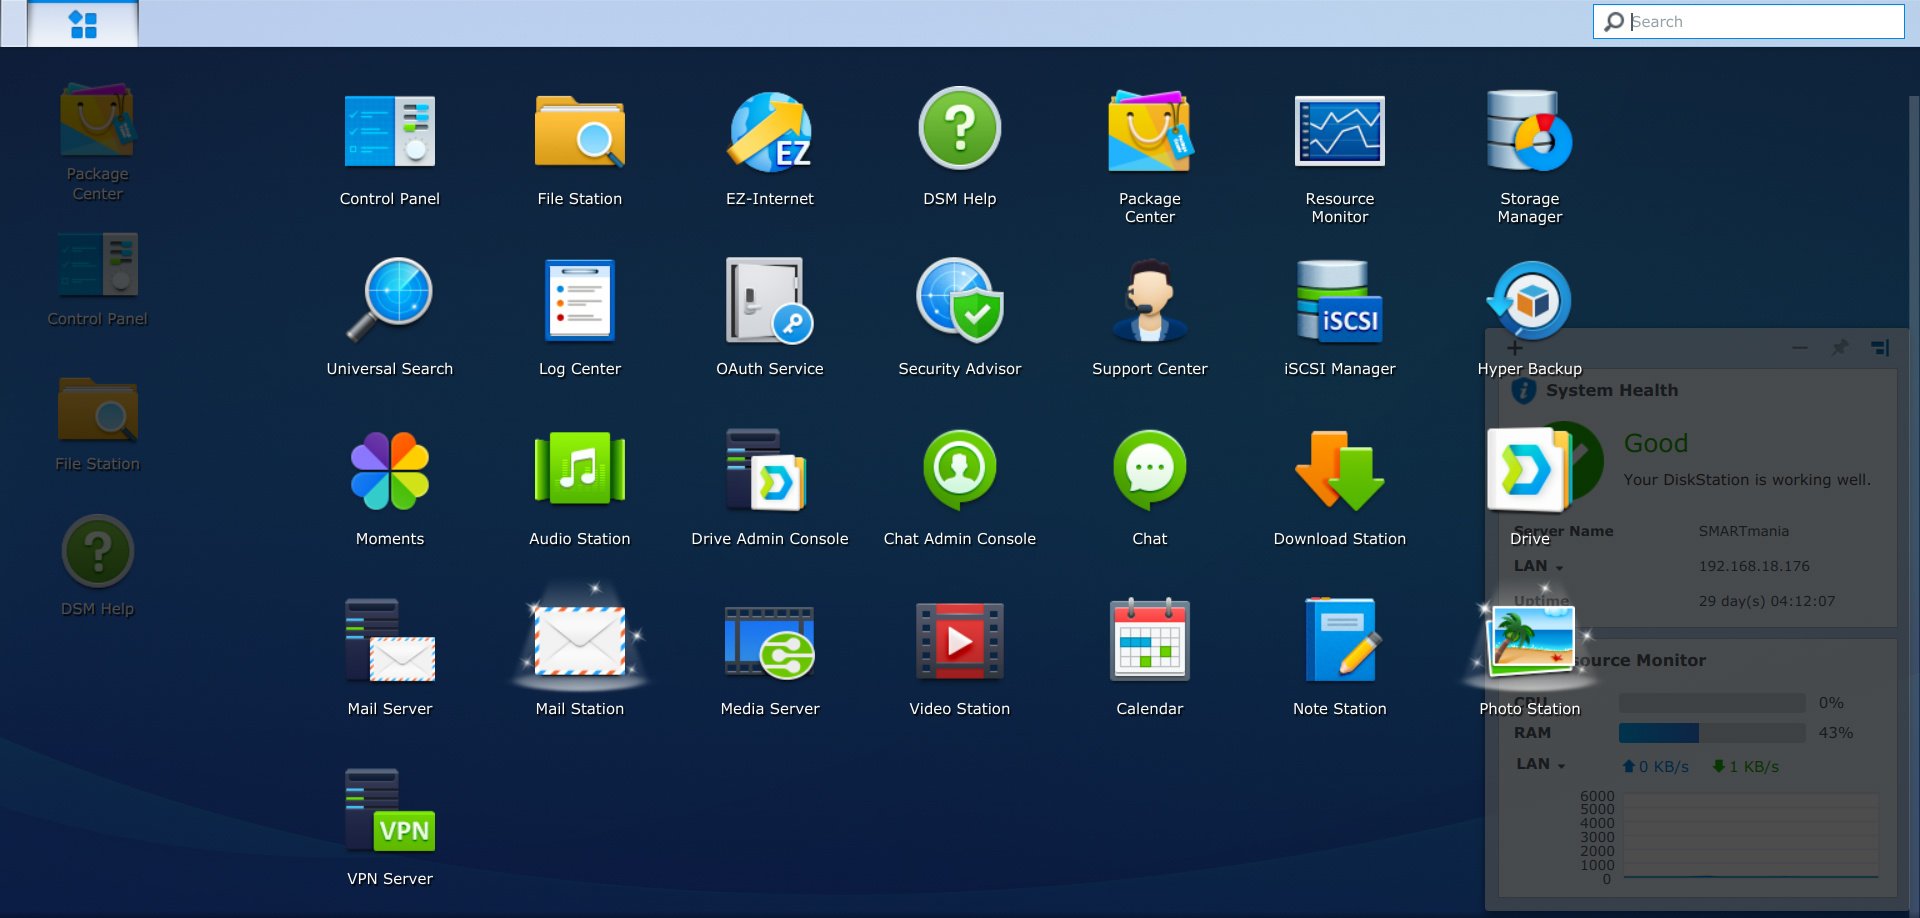Screen dimensions: 1920x918
Task: Open Package Center in the app grid
Action: pos(1150,132)
